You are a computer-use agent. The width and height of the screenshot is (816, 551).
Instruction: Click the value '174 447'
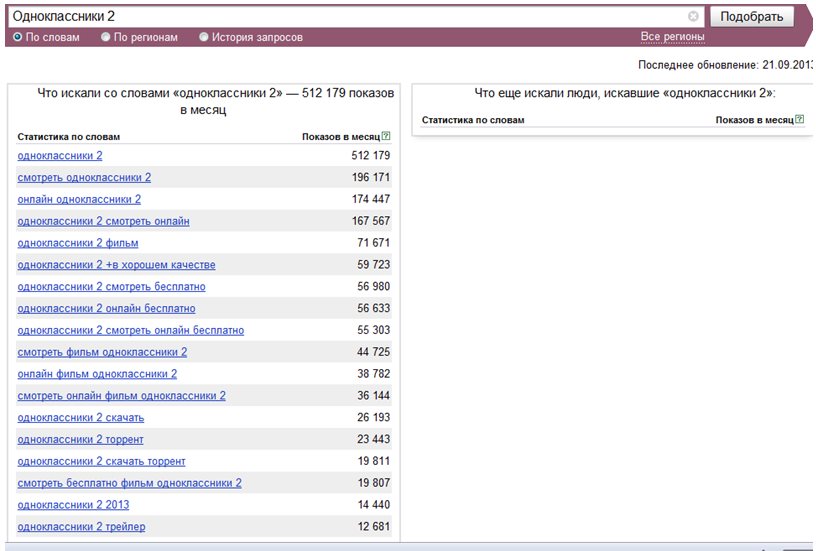(x=371, y=199)
